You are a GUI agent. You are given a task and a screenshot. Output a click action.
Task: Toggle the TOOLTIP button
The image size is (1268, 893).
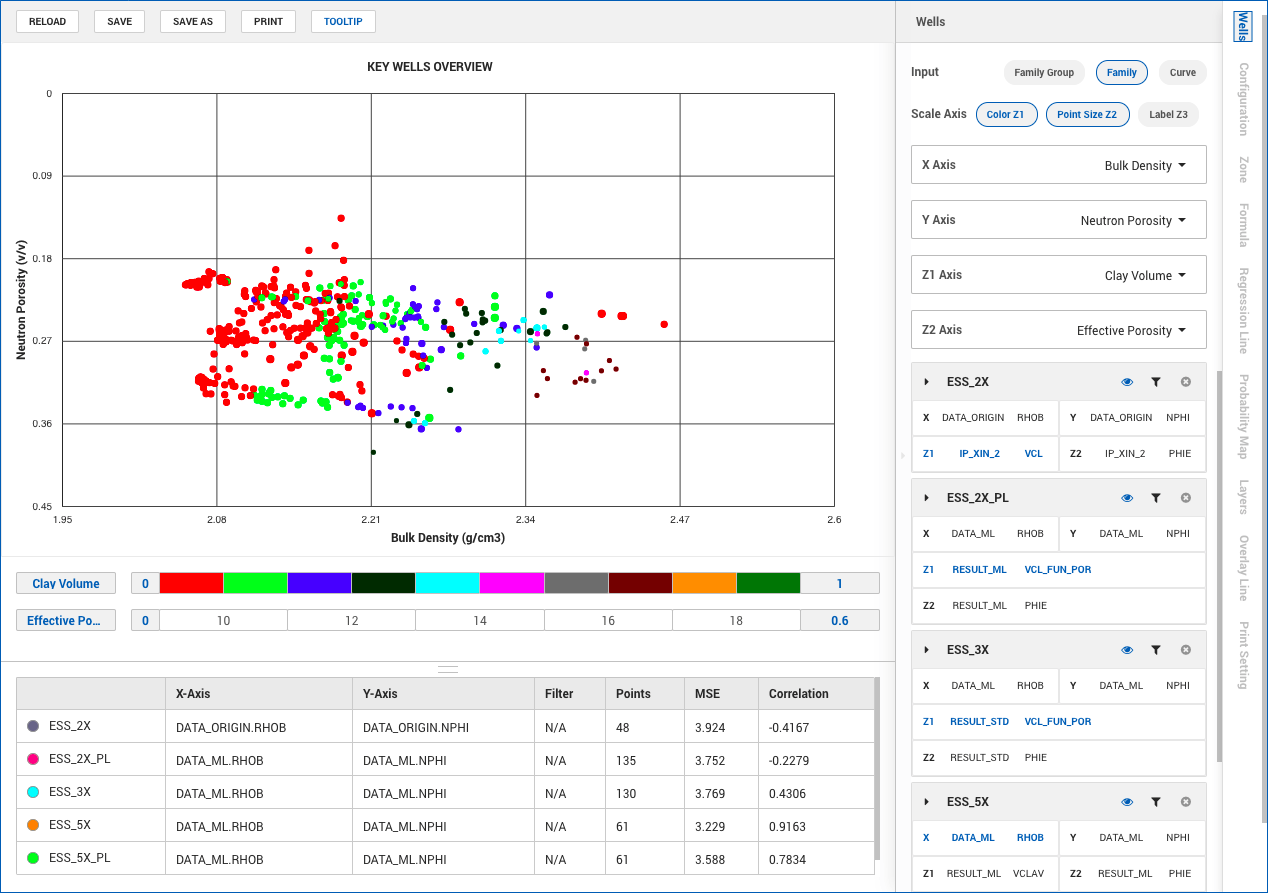[343, 21]
